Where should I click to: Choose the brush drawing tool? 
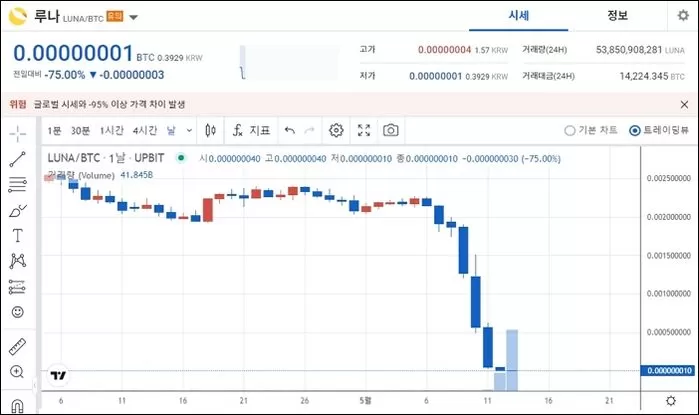(x=18, y=211)
